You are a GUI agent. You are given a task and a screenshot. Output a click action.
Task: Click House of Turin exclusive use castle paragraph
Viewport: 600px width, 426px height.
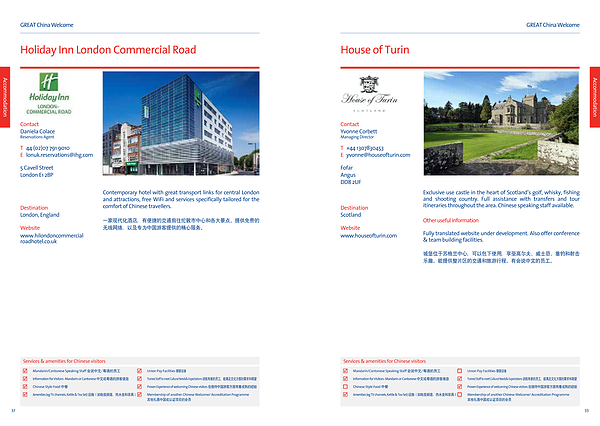click(501, 199)
